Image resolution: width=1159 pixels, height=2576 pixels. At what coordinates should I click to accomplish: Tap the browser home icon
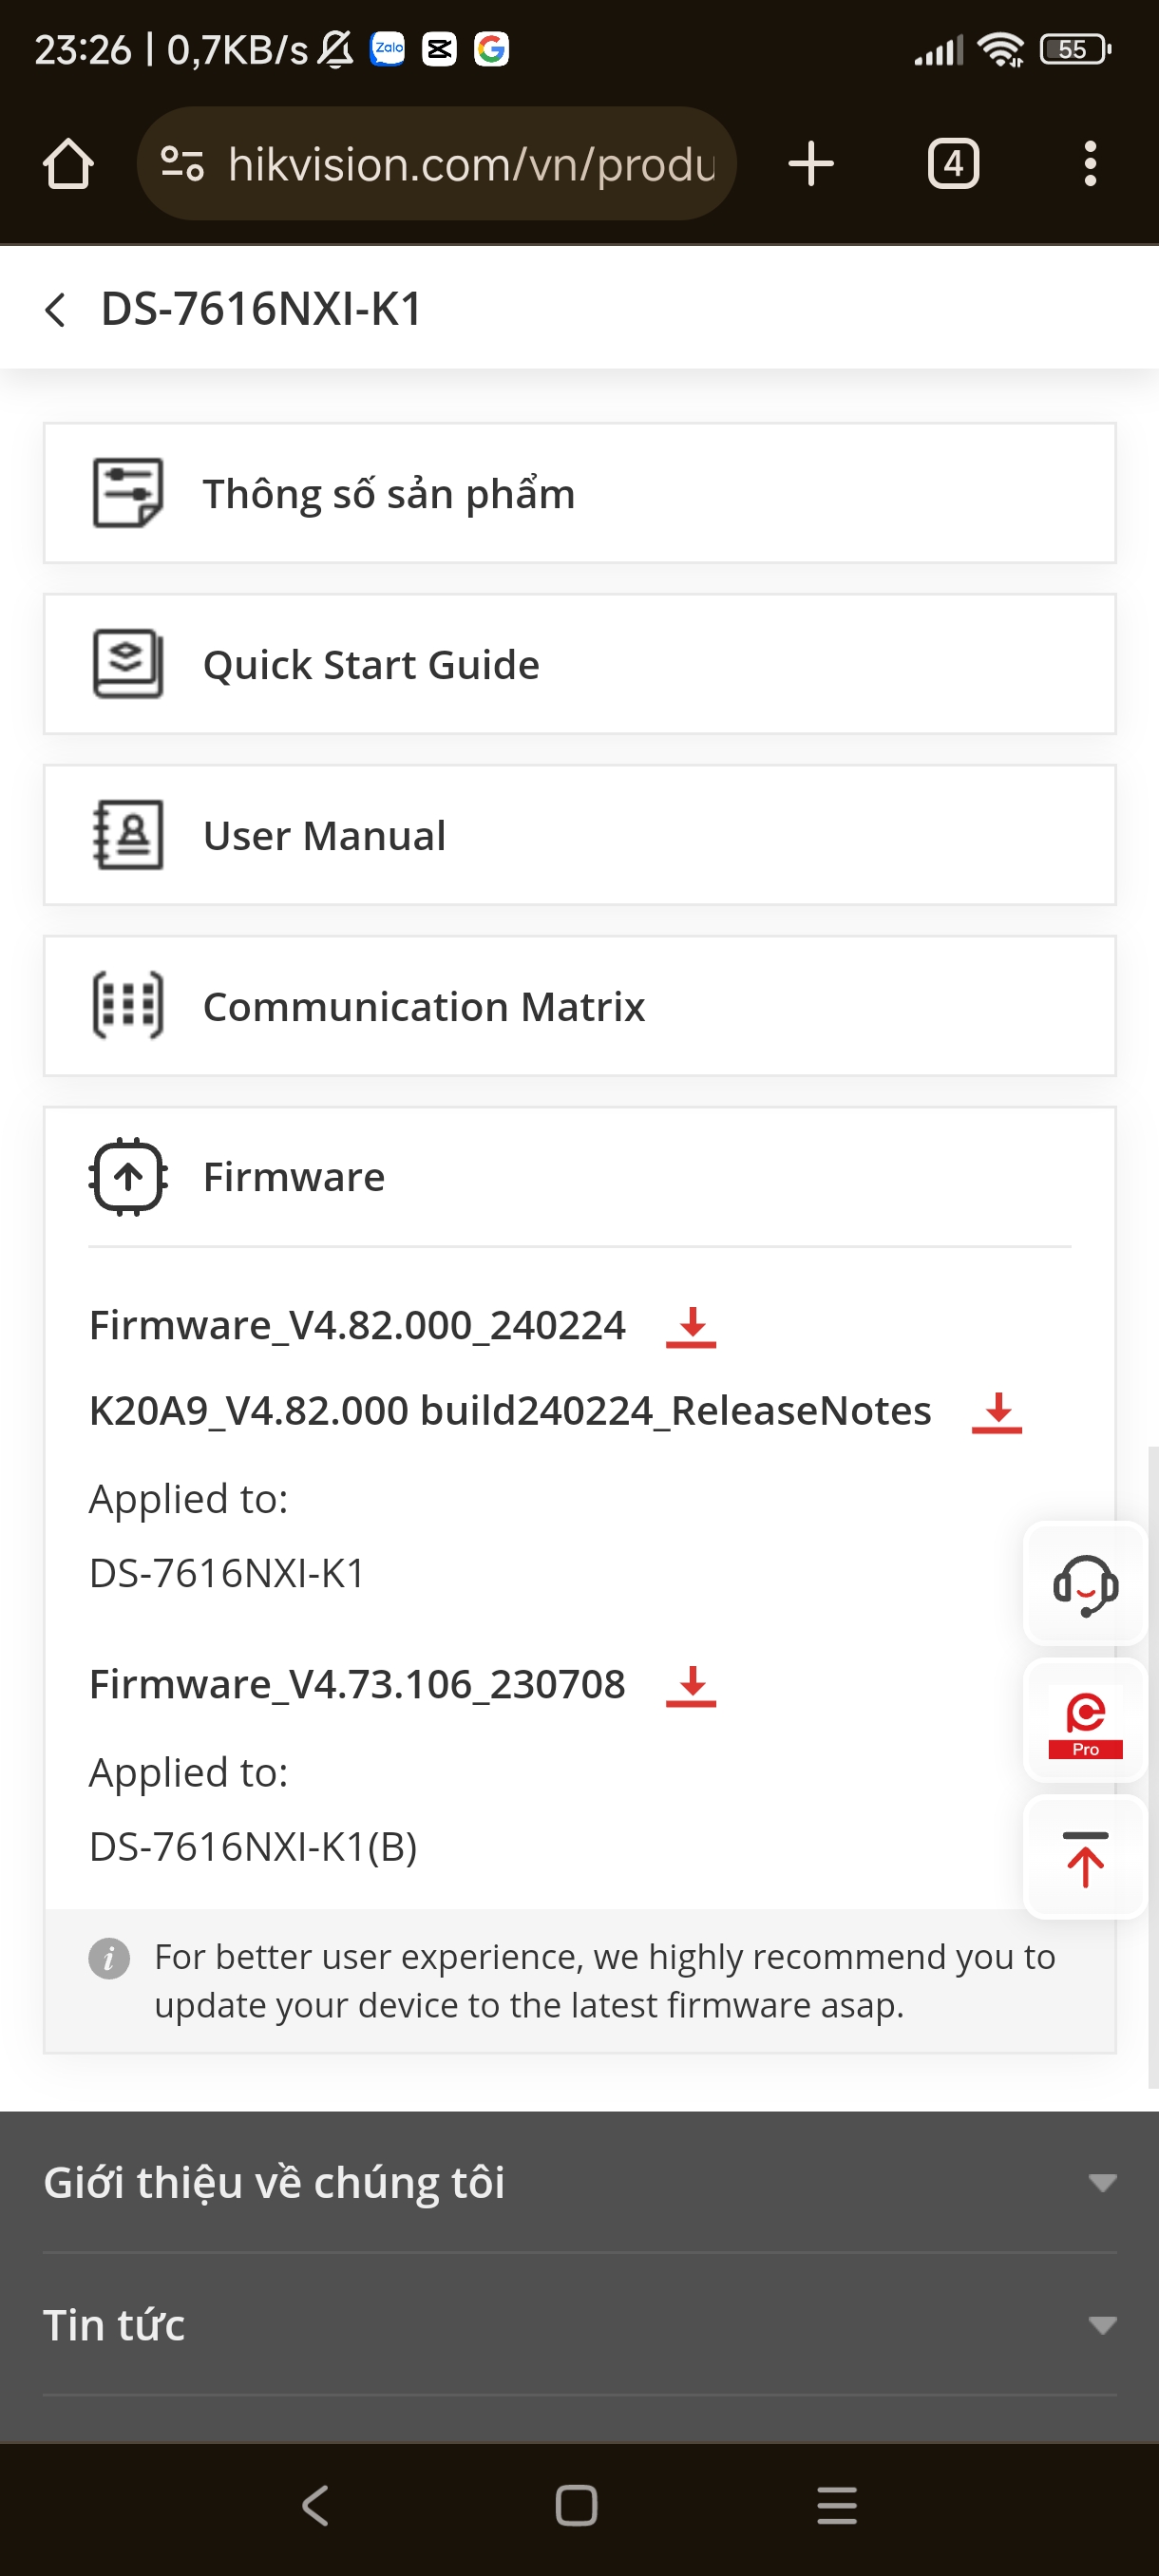[x=68, y=164]
